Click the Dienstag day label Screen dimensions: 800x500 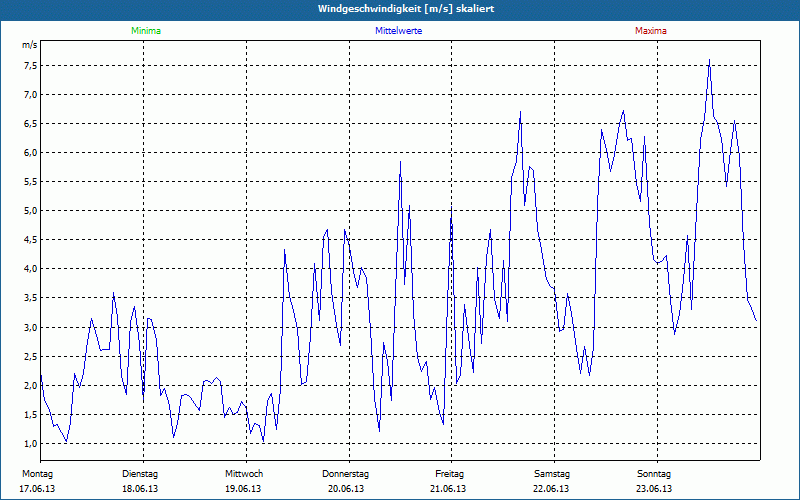click(140, 474)
